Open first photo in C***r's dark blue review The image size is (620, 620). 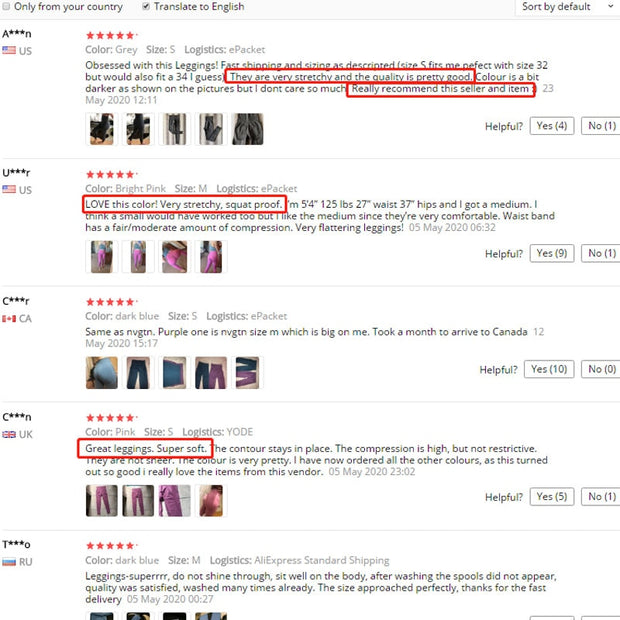coord(102,372)
